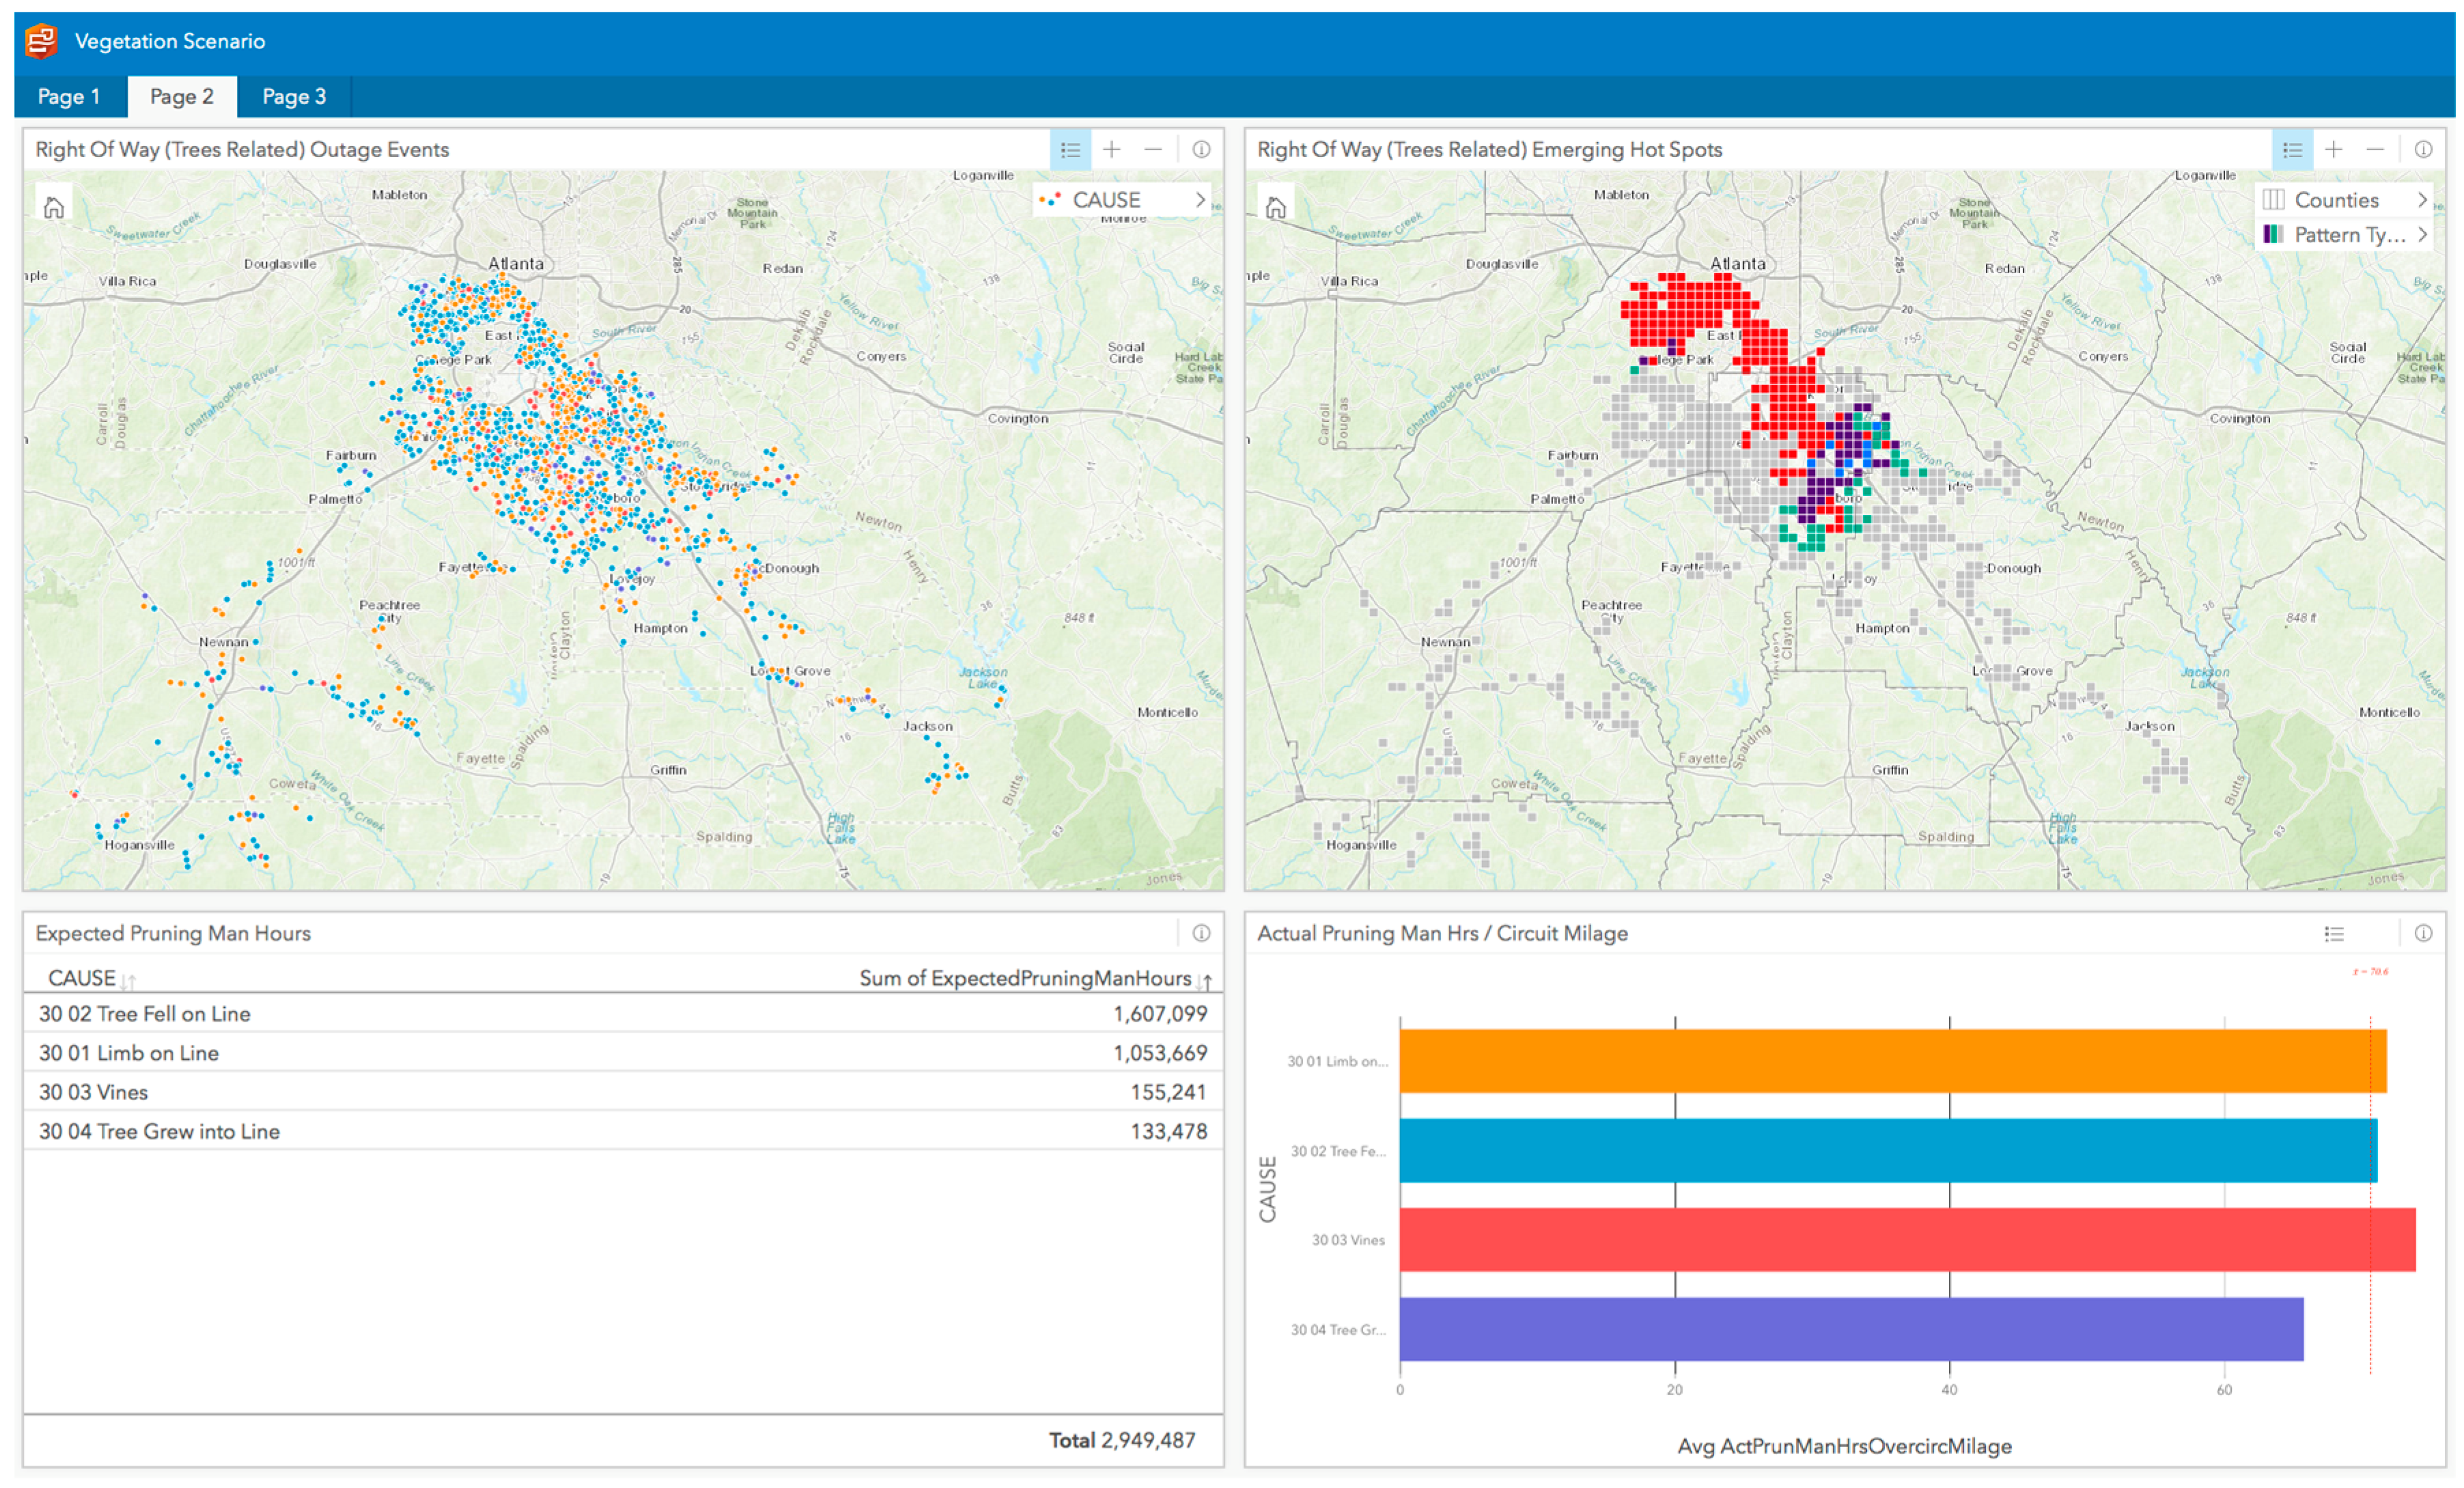Viewport: 2464px width, 1488px height.
Task: Toggle legend on Emerging Hot Spots map
Action: (2292, 150)
